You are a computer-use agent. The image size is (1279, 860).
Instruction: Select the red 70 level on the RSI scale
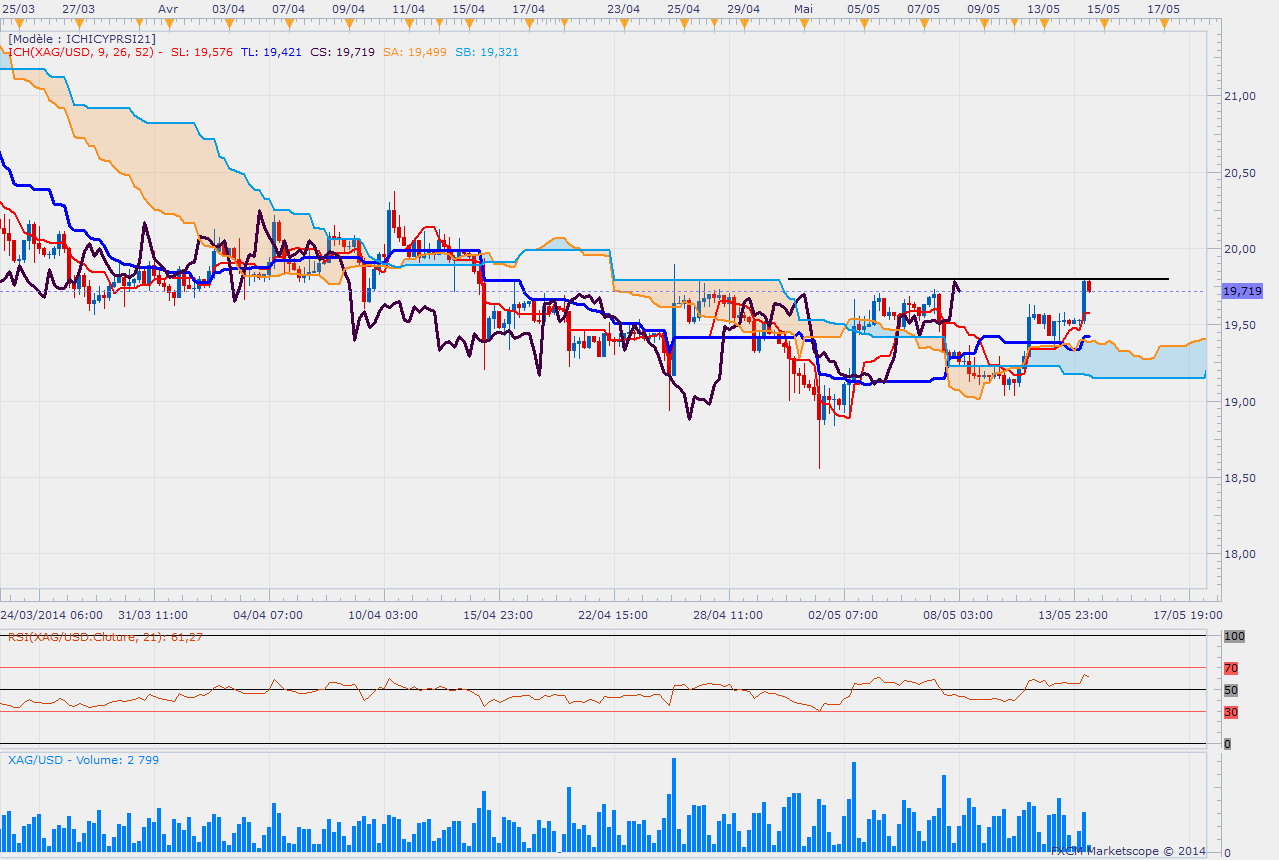(1231, 668)
